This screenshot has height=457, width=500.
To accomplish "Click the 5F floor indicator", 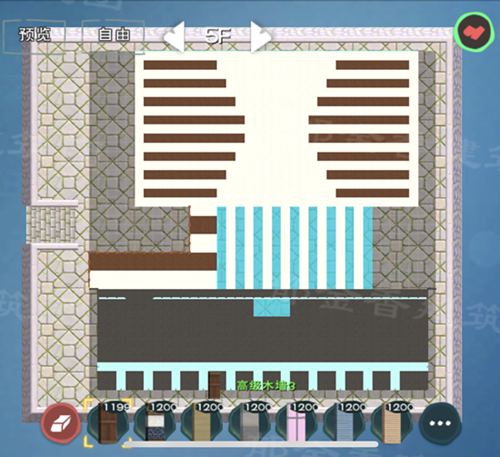I will [218, 36].
